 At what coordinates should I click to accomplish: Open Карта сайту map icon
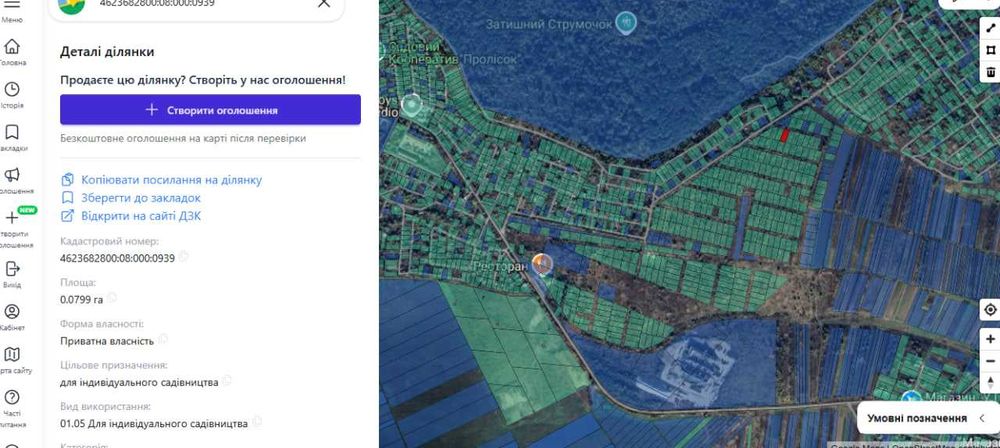(11, 354)
